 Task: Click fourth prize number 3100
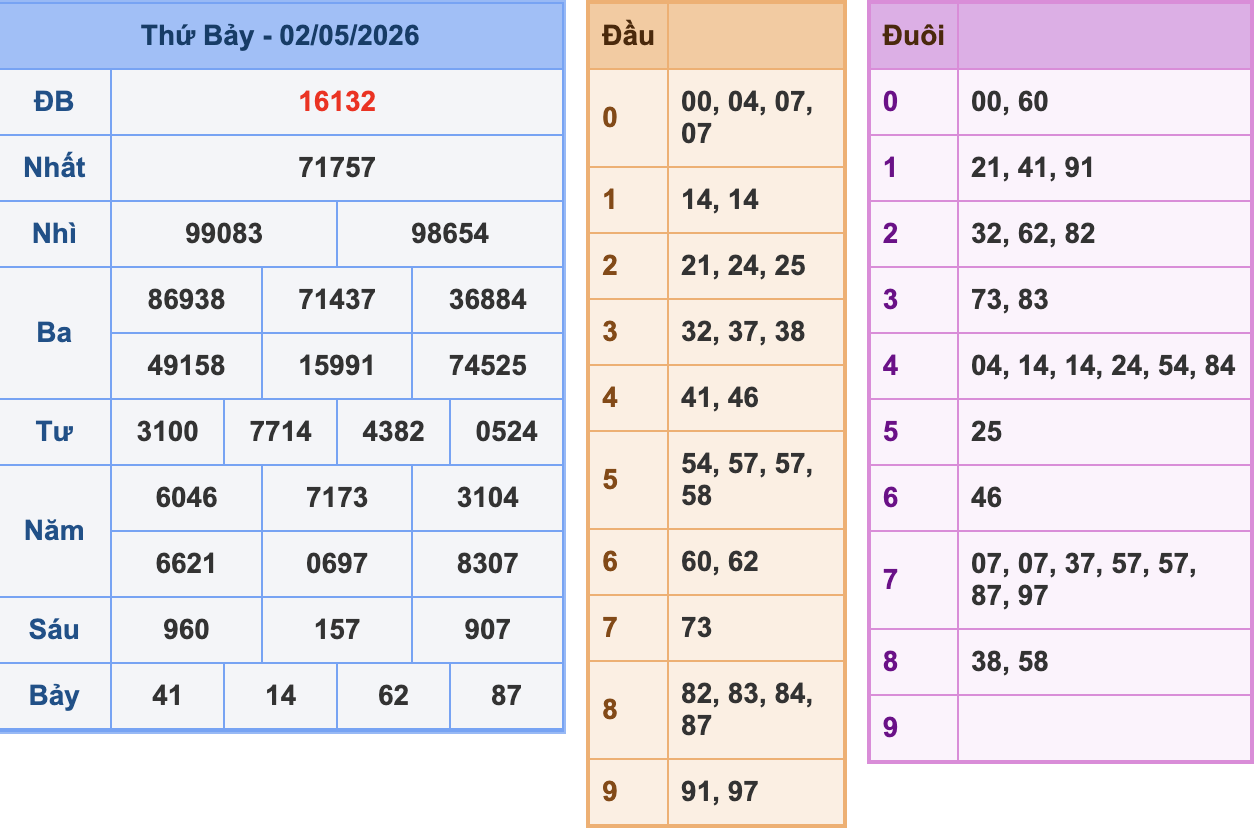click(x=167, y=432)
